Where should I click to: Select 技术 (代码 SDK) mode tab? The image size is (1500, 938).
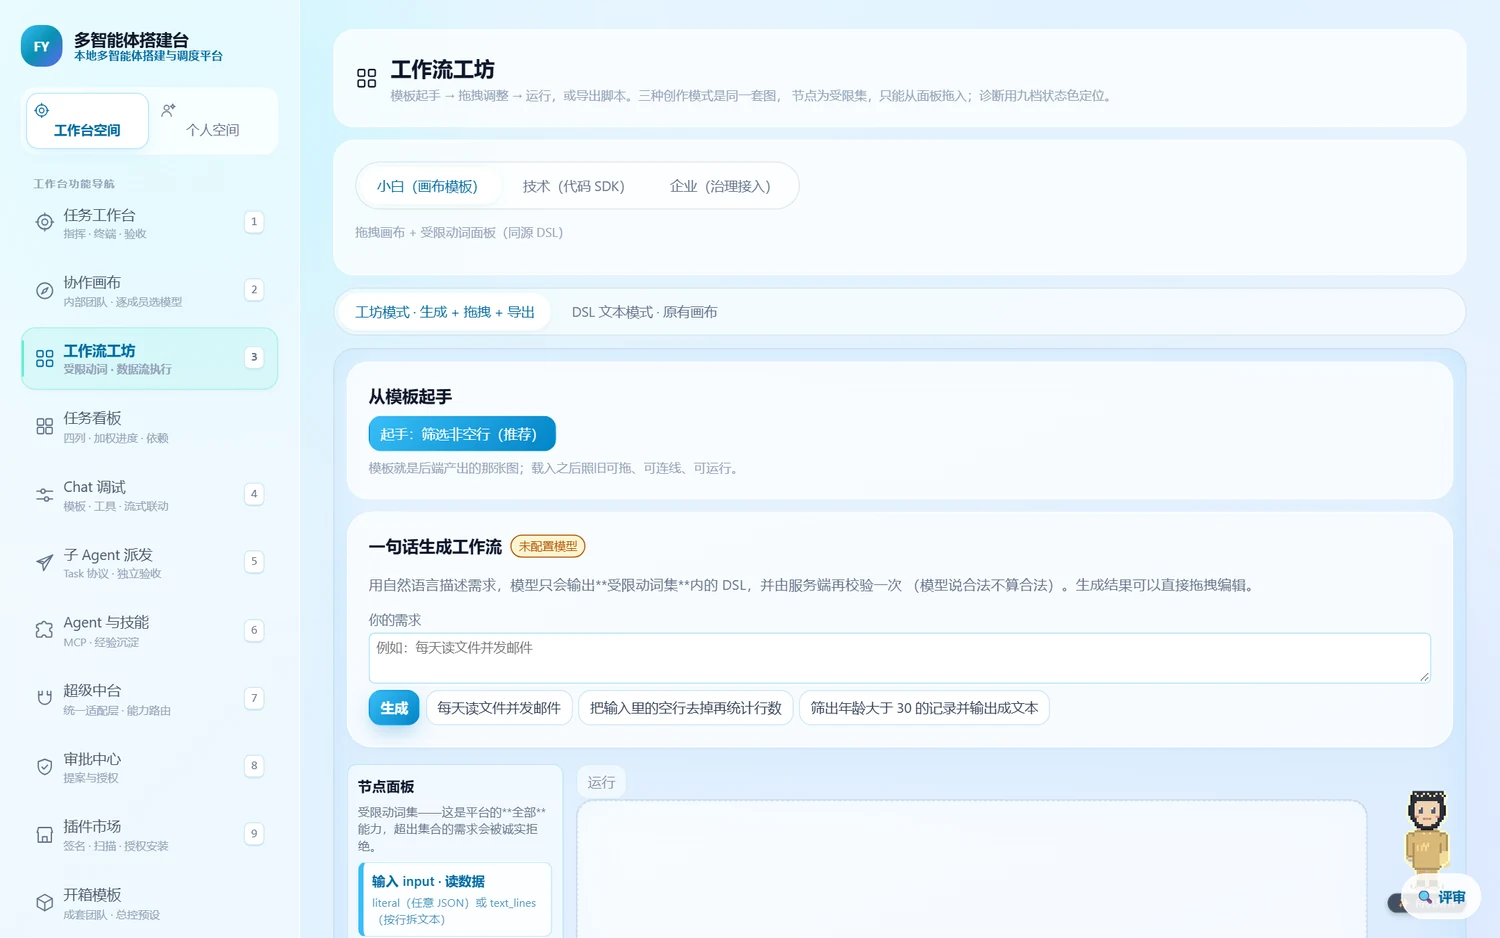coord(573,186)
